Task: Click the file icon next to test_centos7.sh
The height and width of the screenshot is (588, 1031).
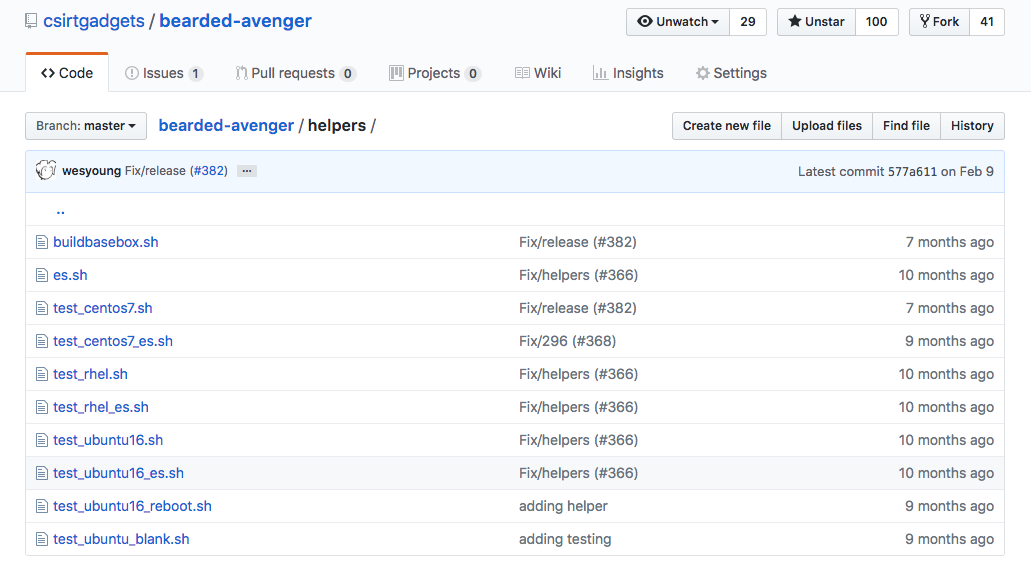Action: tap(41, 308)
